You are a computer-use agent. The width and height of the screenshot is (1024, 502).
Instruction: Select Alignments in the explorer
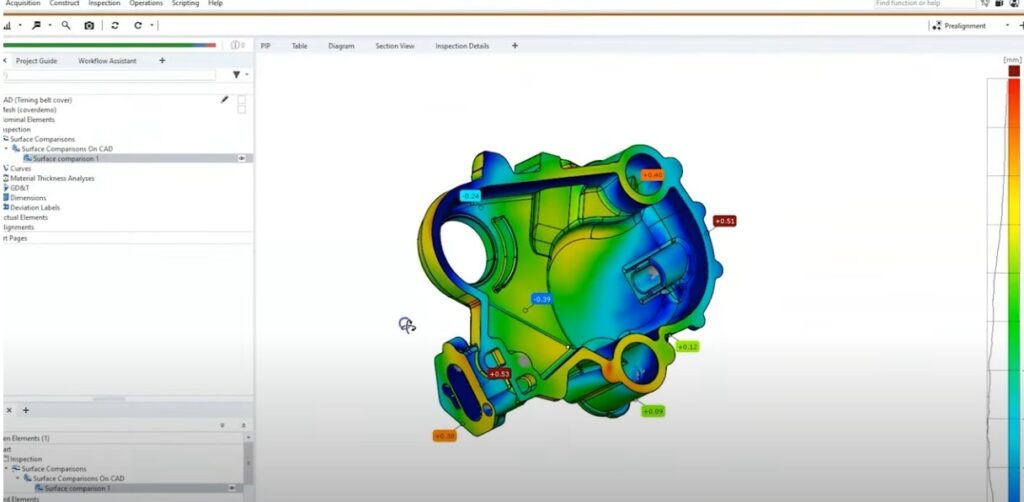point(18,227)
